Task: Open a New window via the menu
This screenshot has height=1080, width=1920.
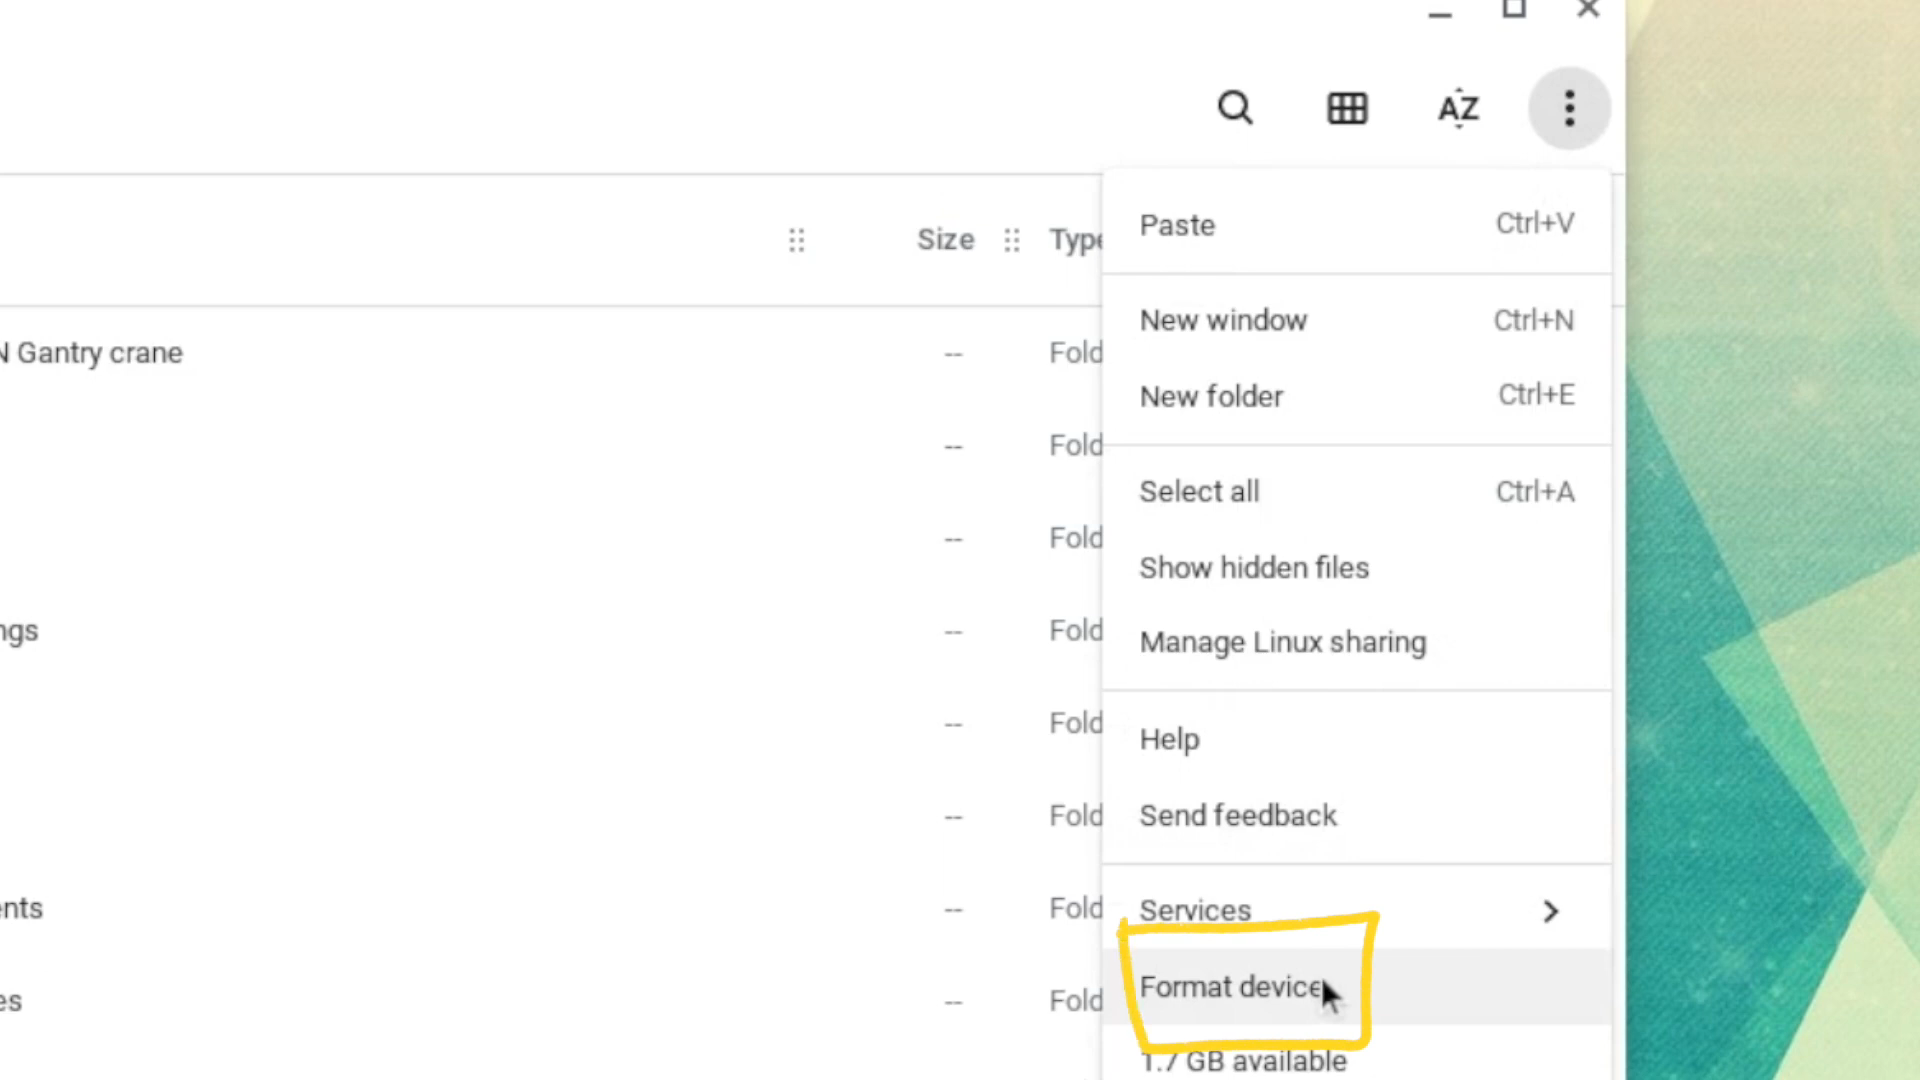Action: click(x=1223, y=320)
